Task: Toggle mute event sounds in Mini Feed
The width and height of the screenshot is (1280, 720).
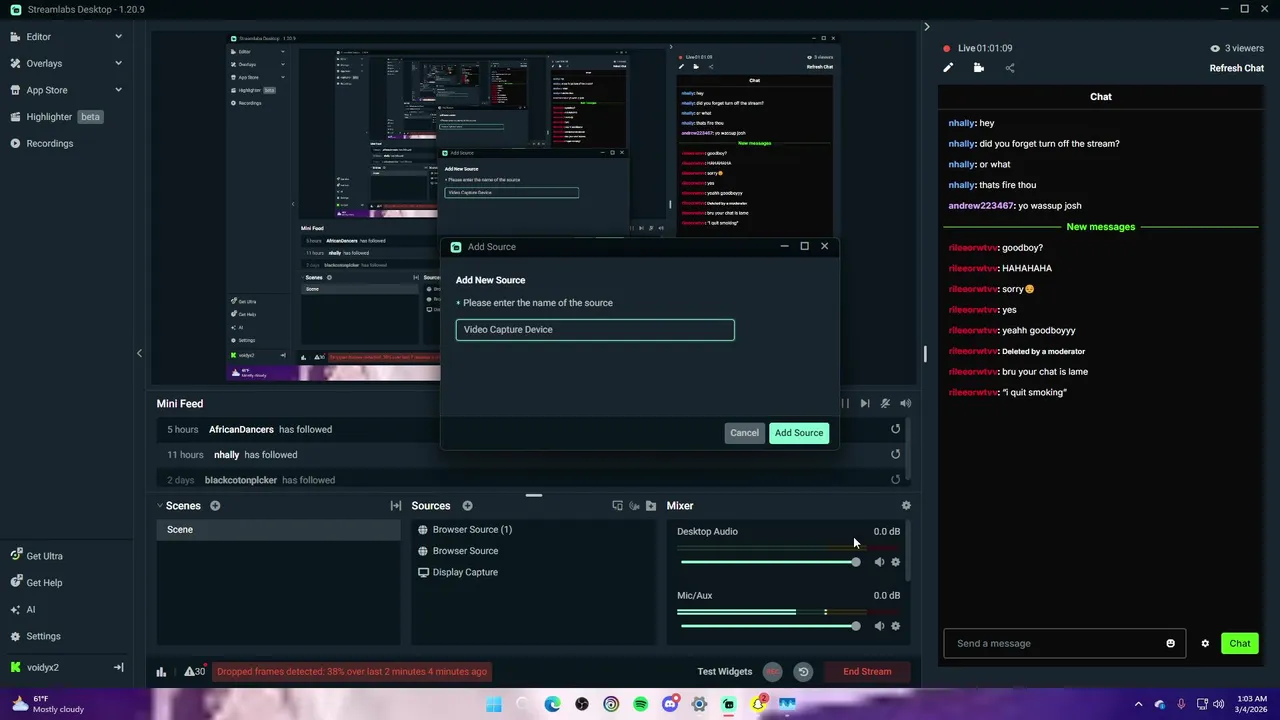Action: [x=885, y=404]
